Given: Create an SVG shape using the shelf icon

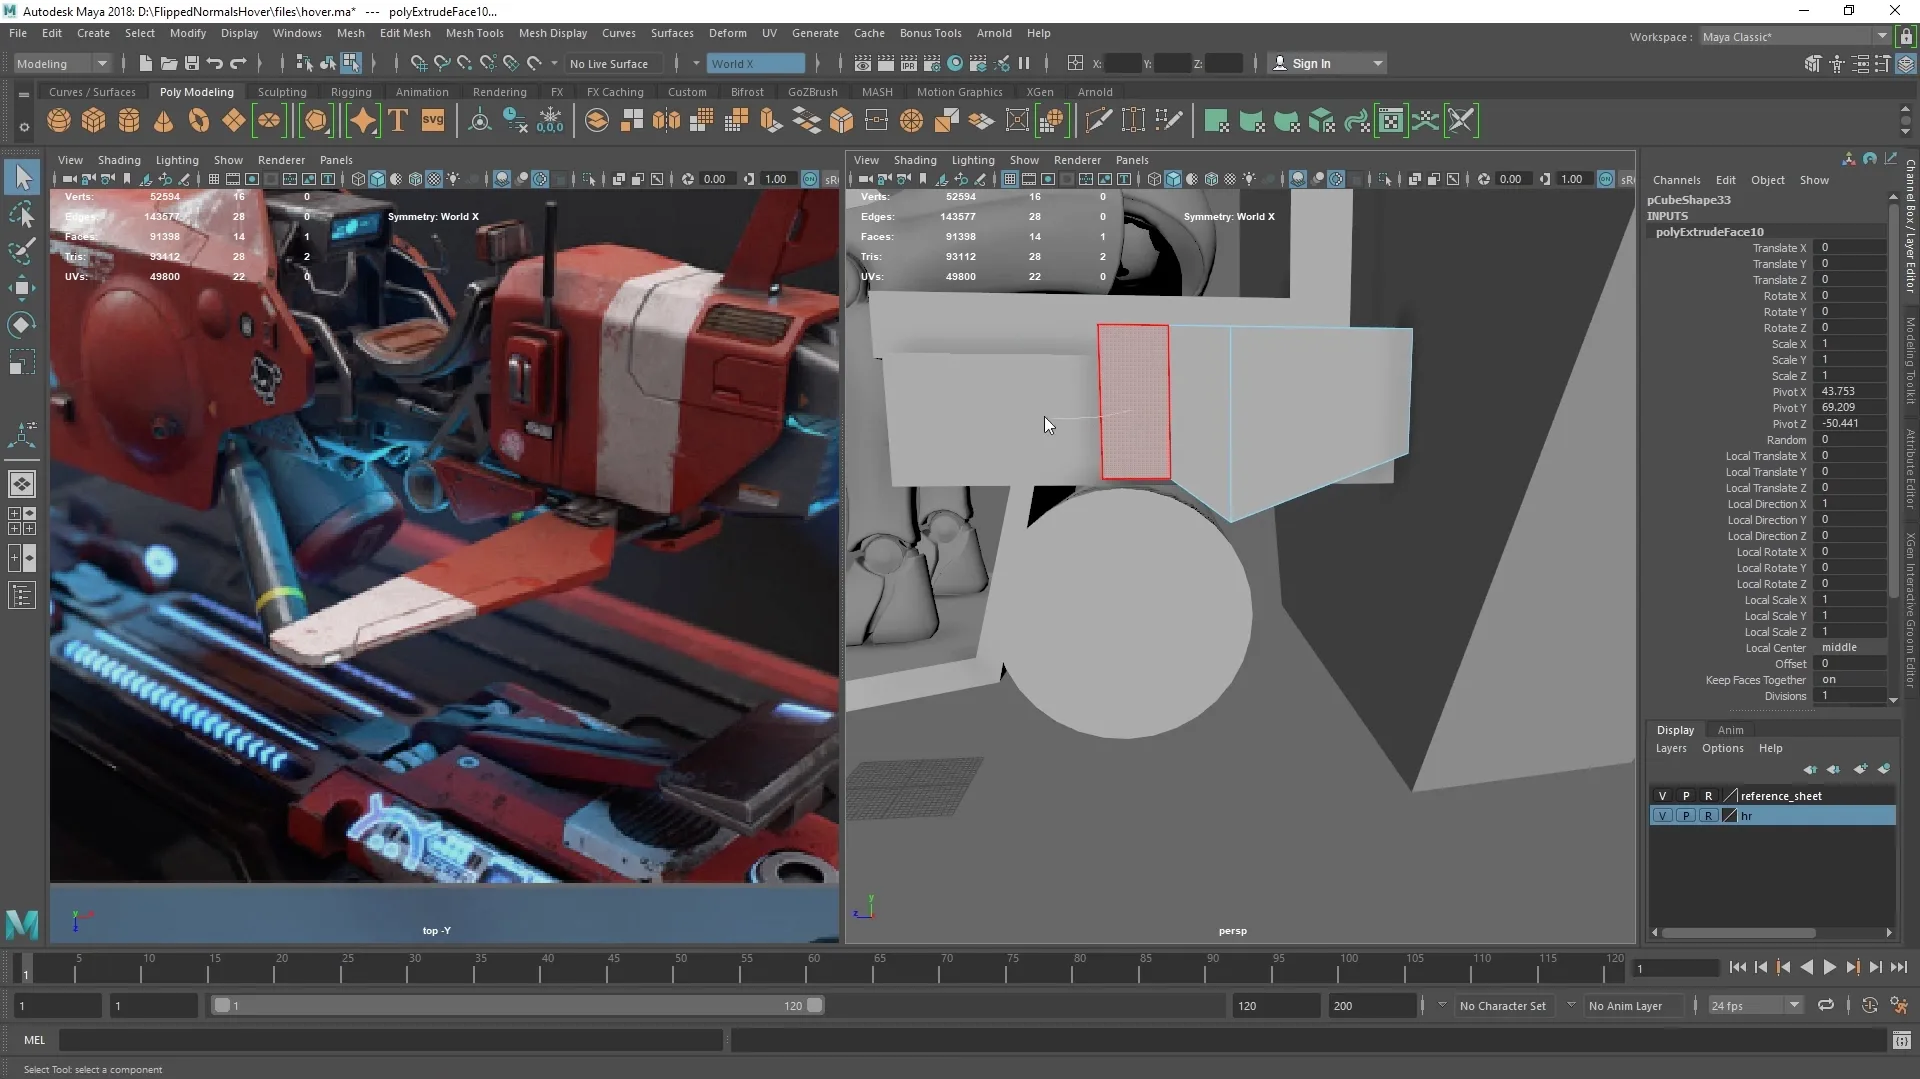Looking at the screenshot, I should 432,120.
